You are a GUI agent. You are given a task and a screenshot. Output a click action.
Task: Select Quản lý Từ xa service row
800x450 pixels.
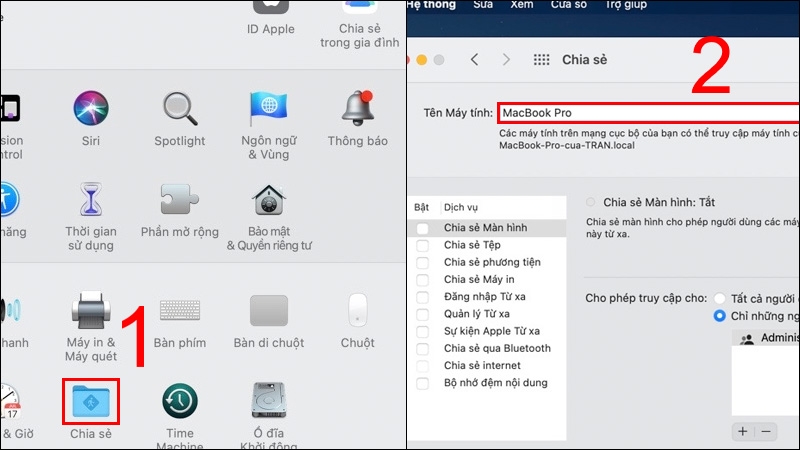click(x=487, y=314)
